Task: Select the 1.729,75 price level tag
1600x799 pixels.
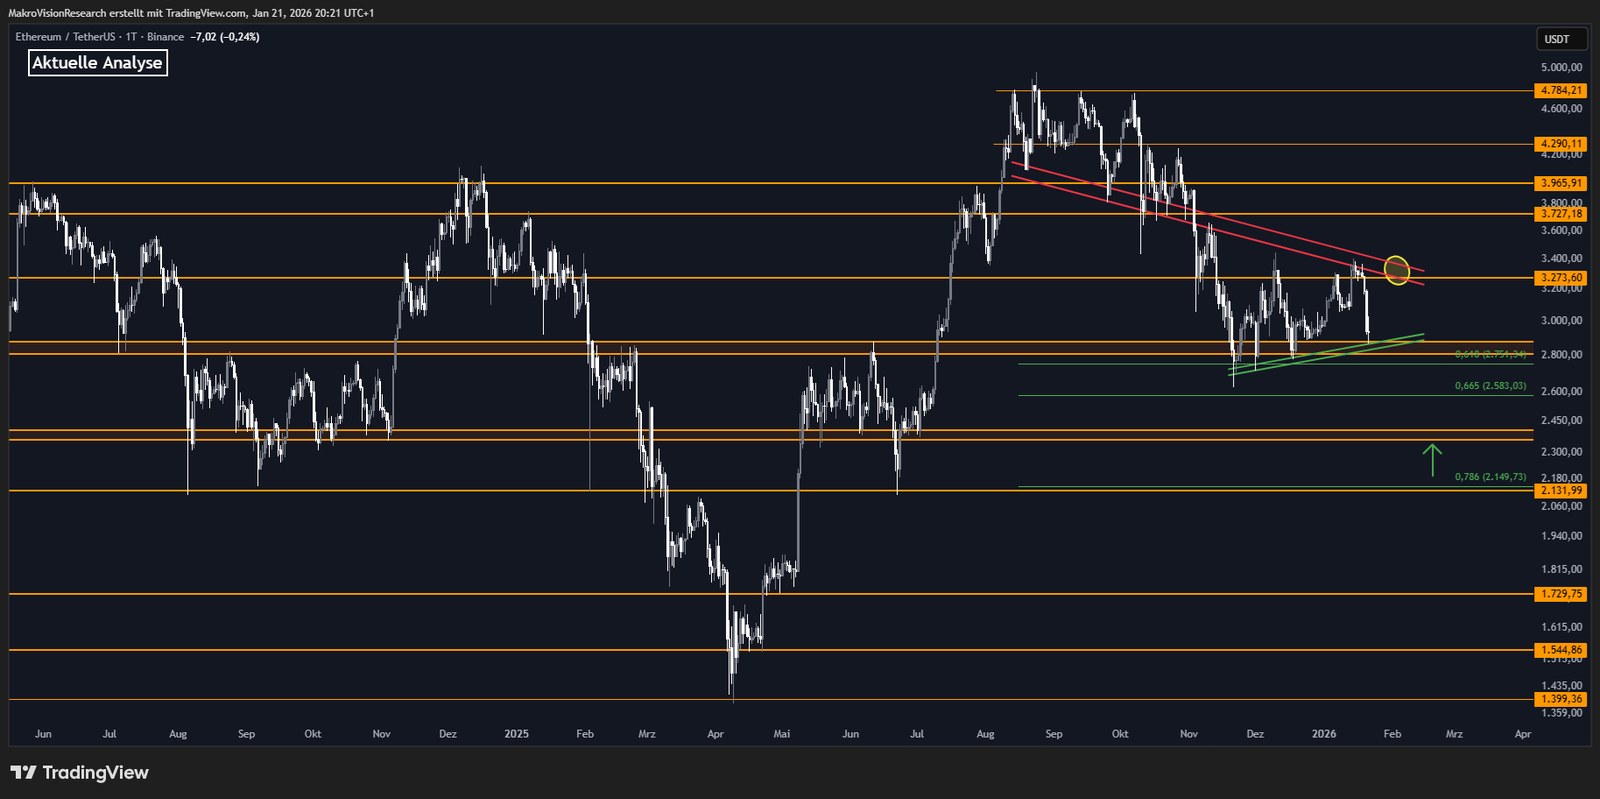Action: coord(1561,594)
